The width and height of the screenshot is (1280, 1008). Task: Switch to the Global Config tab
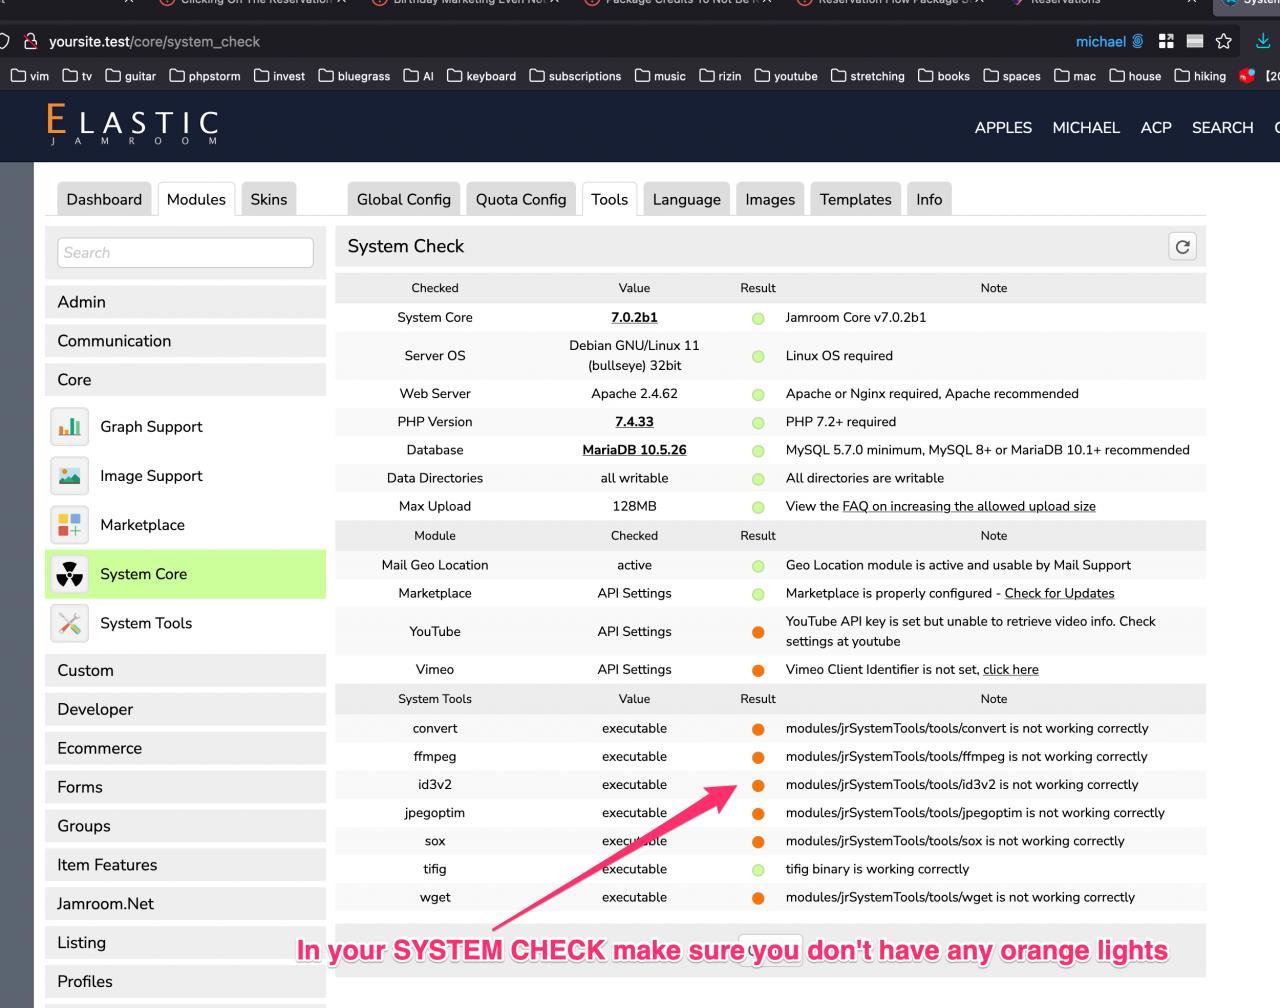coord(403,199)
